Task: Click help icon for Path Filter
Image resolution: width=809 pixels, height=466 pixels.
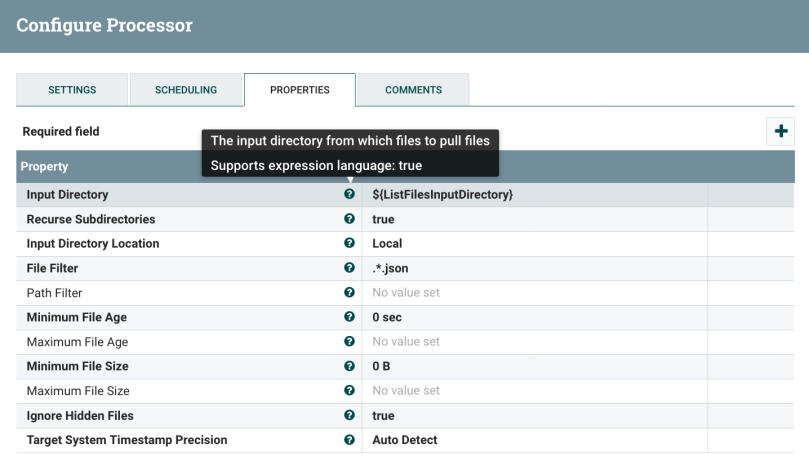Action: [349, 293]
